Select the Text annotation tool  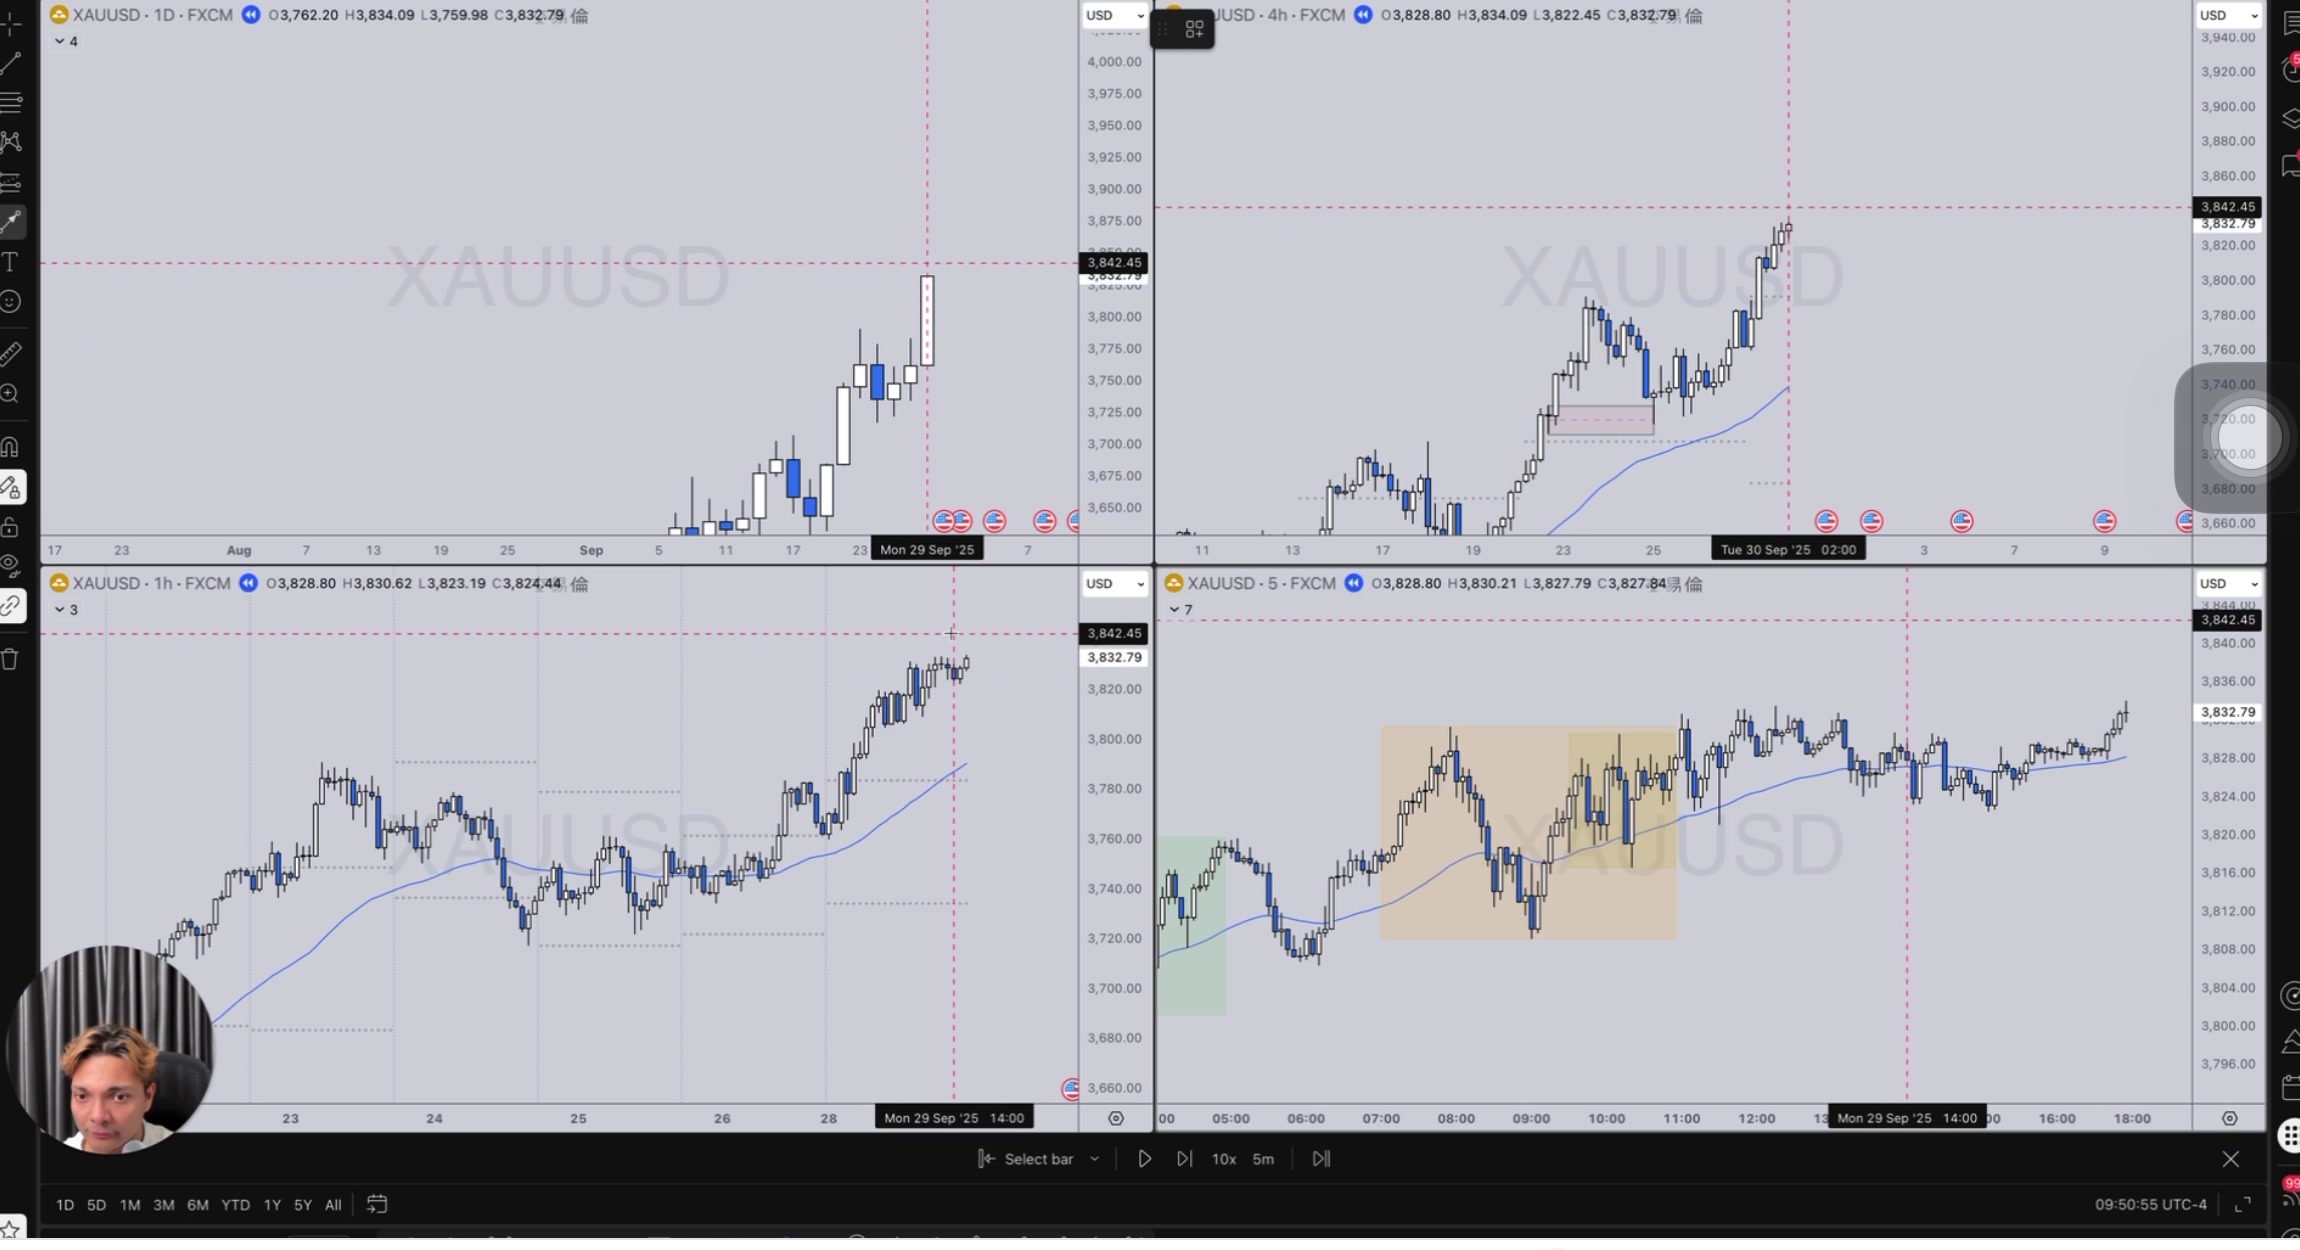coord(11,263)
